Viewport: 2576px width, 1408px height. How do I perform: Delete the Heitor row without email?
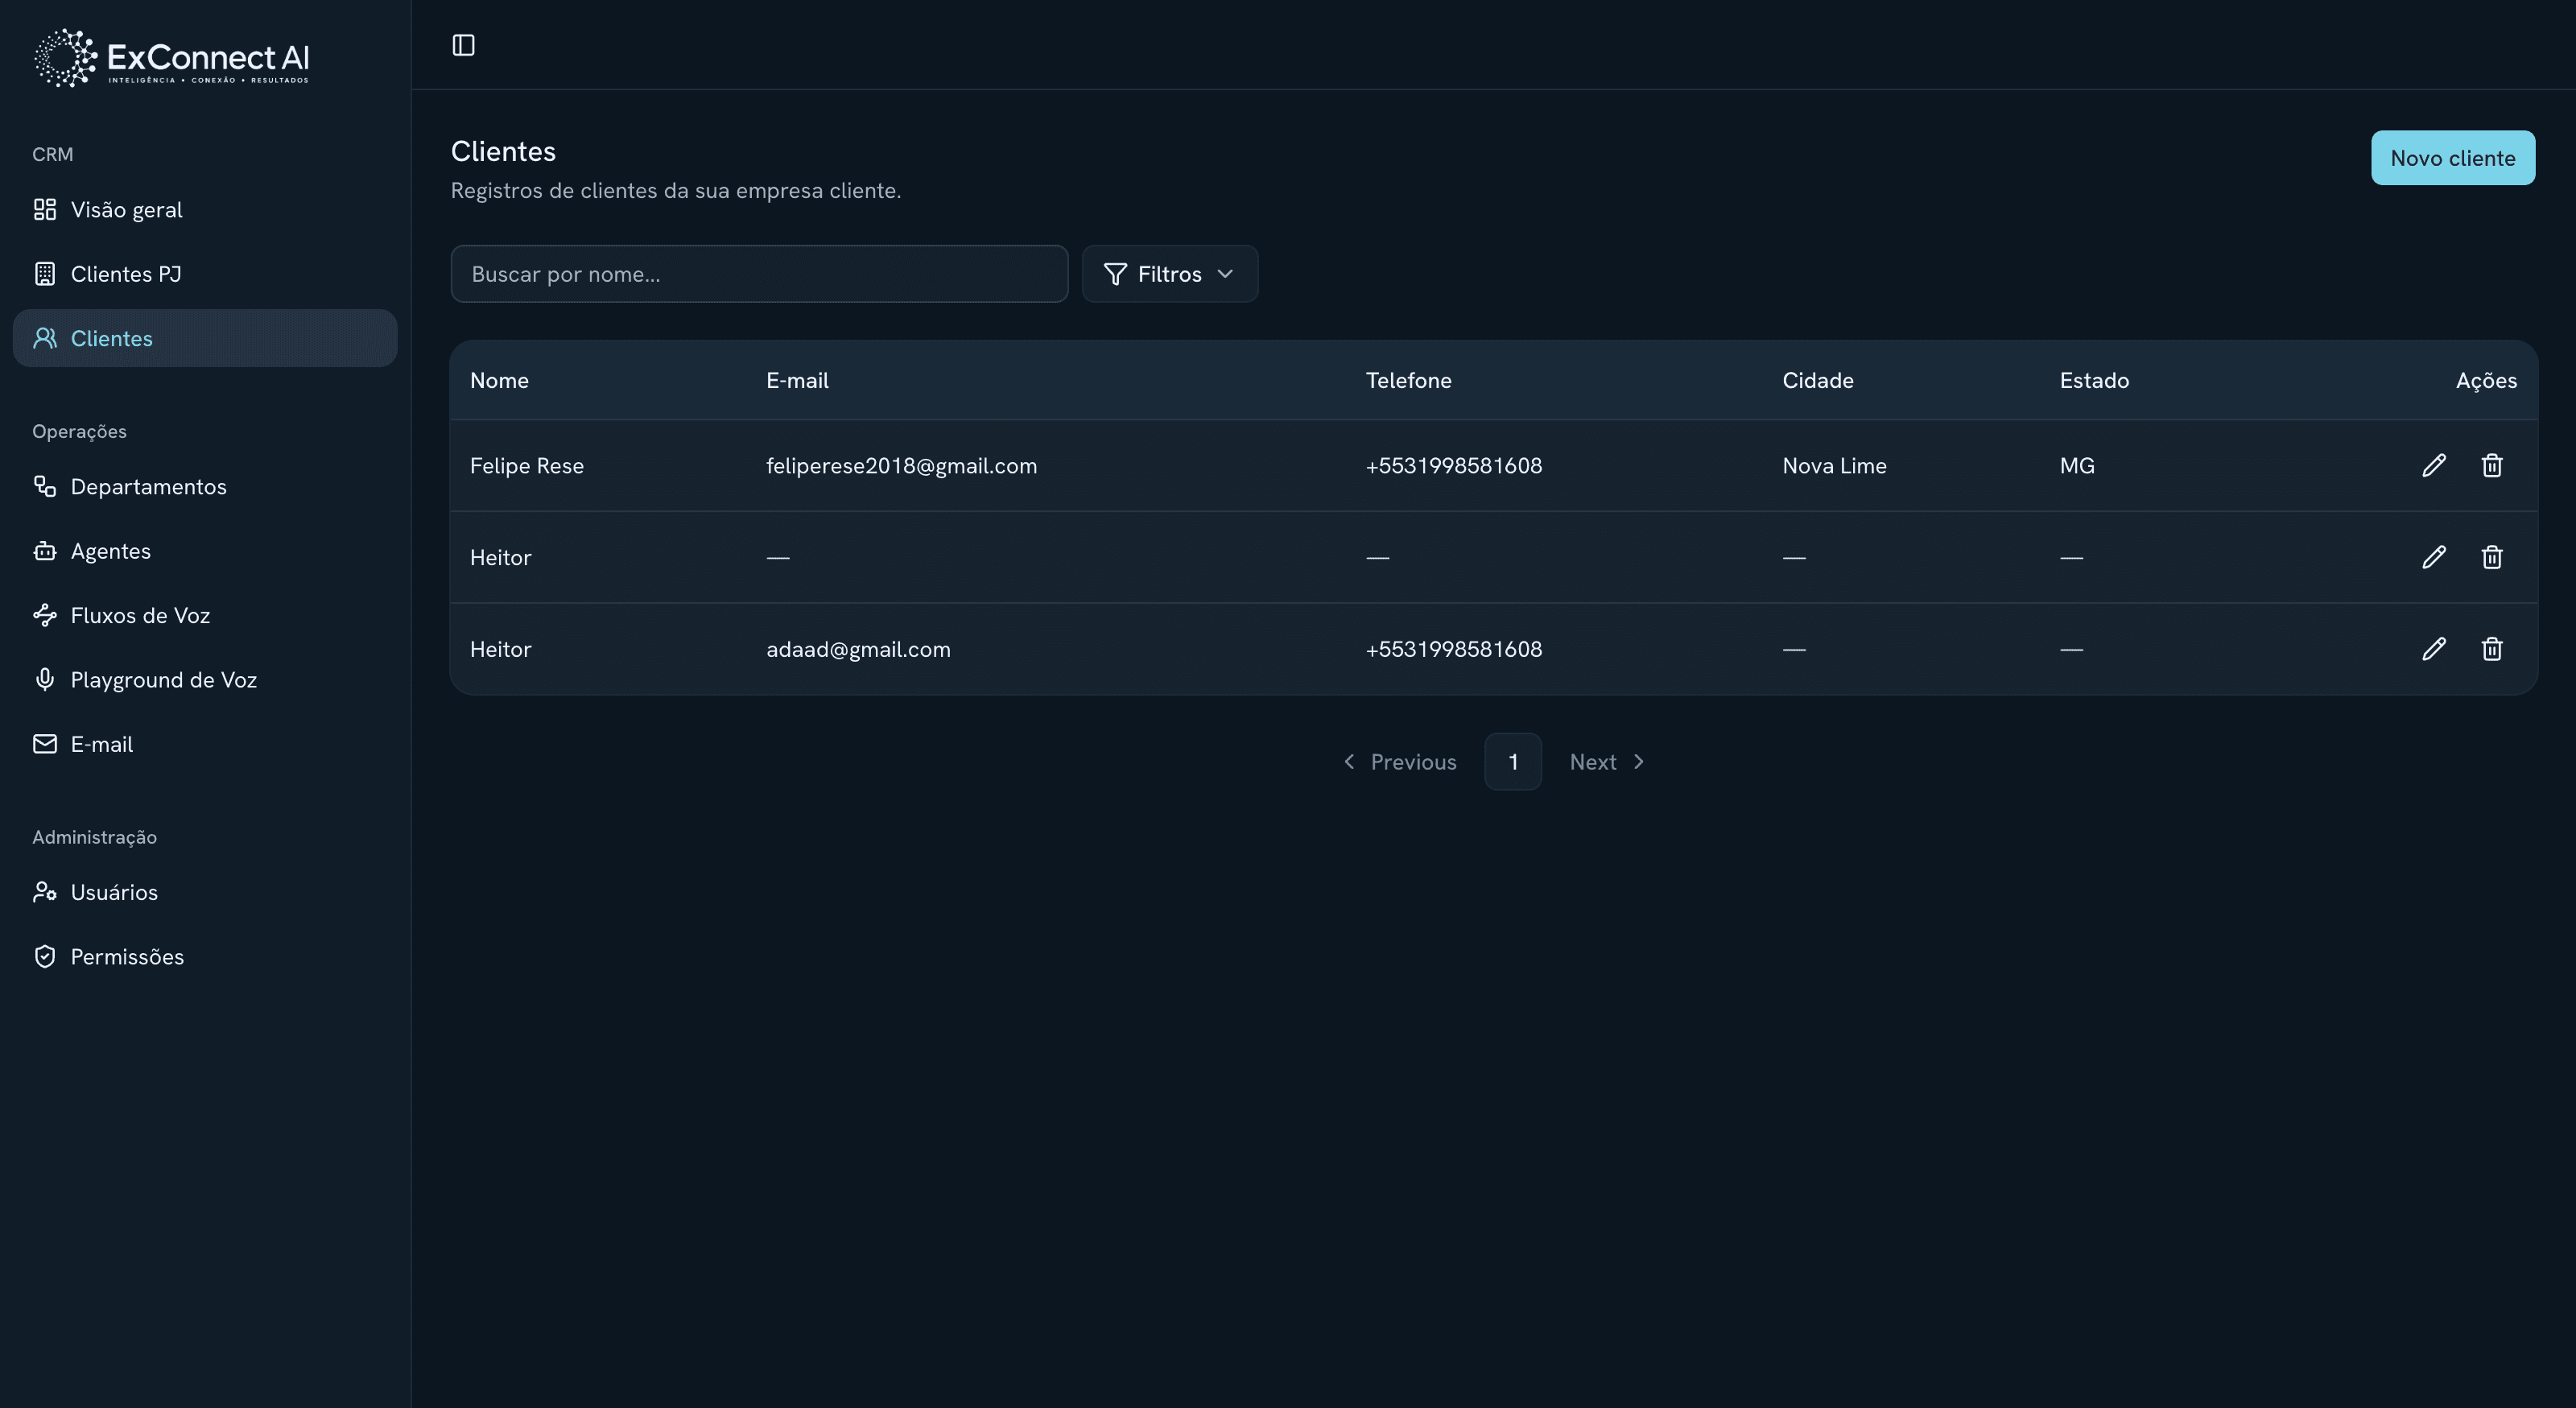click(x=2492, y=557)
